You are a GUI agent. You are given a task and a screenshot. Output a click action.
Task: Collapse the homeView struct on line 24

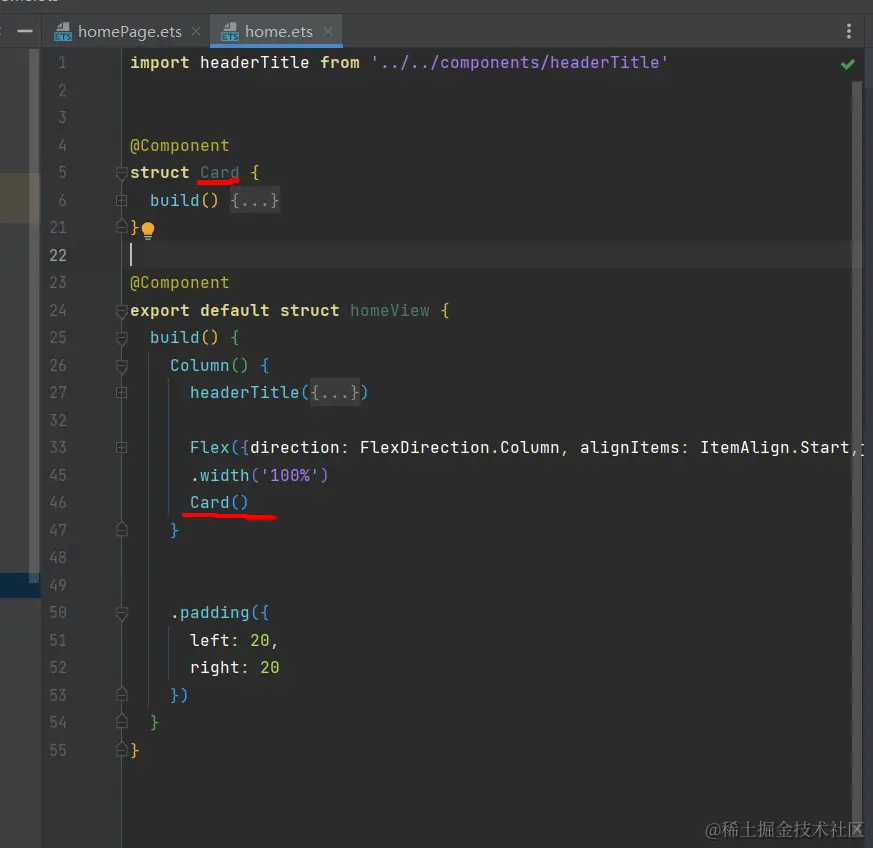pyautogui.click(x=121, y=311)
